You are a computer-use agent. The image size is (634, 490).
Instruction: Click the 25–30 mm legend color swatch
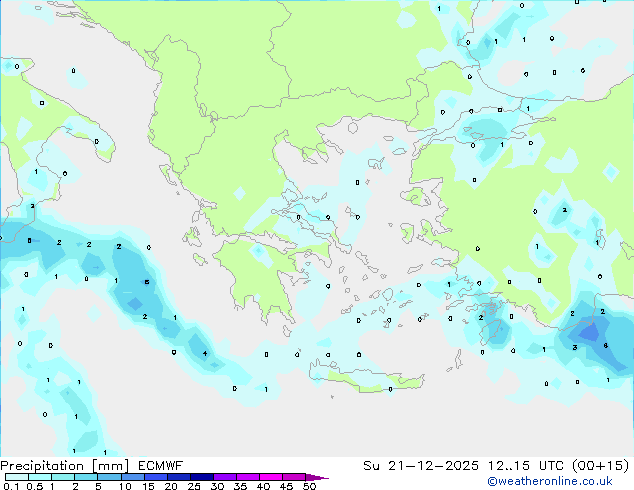click(x=202, y=477)
